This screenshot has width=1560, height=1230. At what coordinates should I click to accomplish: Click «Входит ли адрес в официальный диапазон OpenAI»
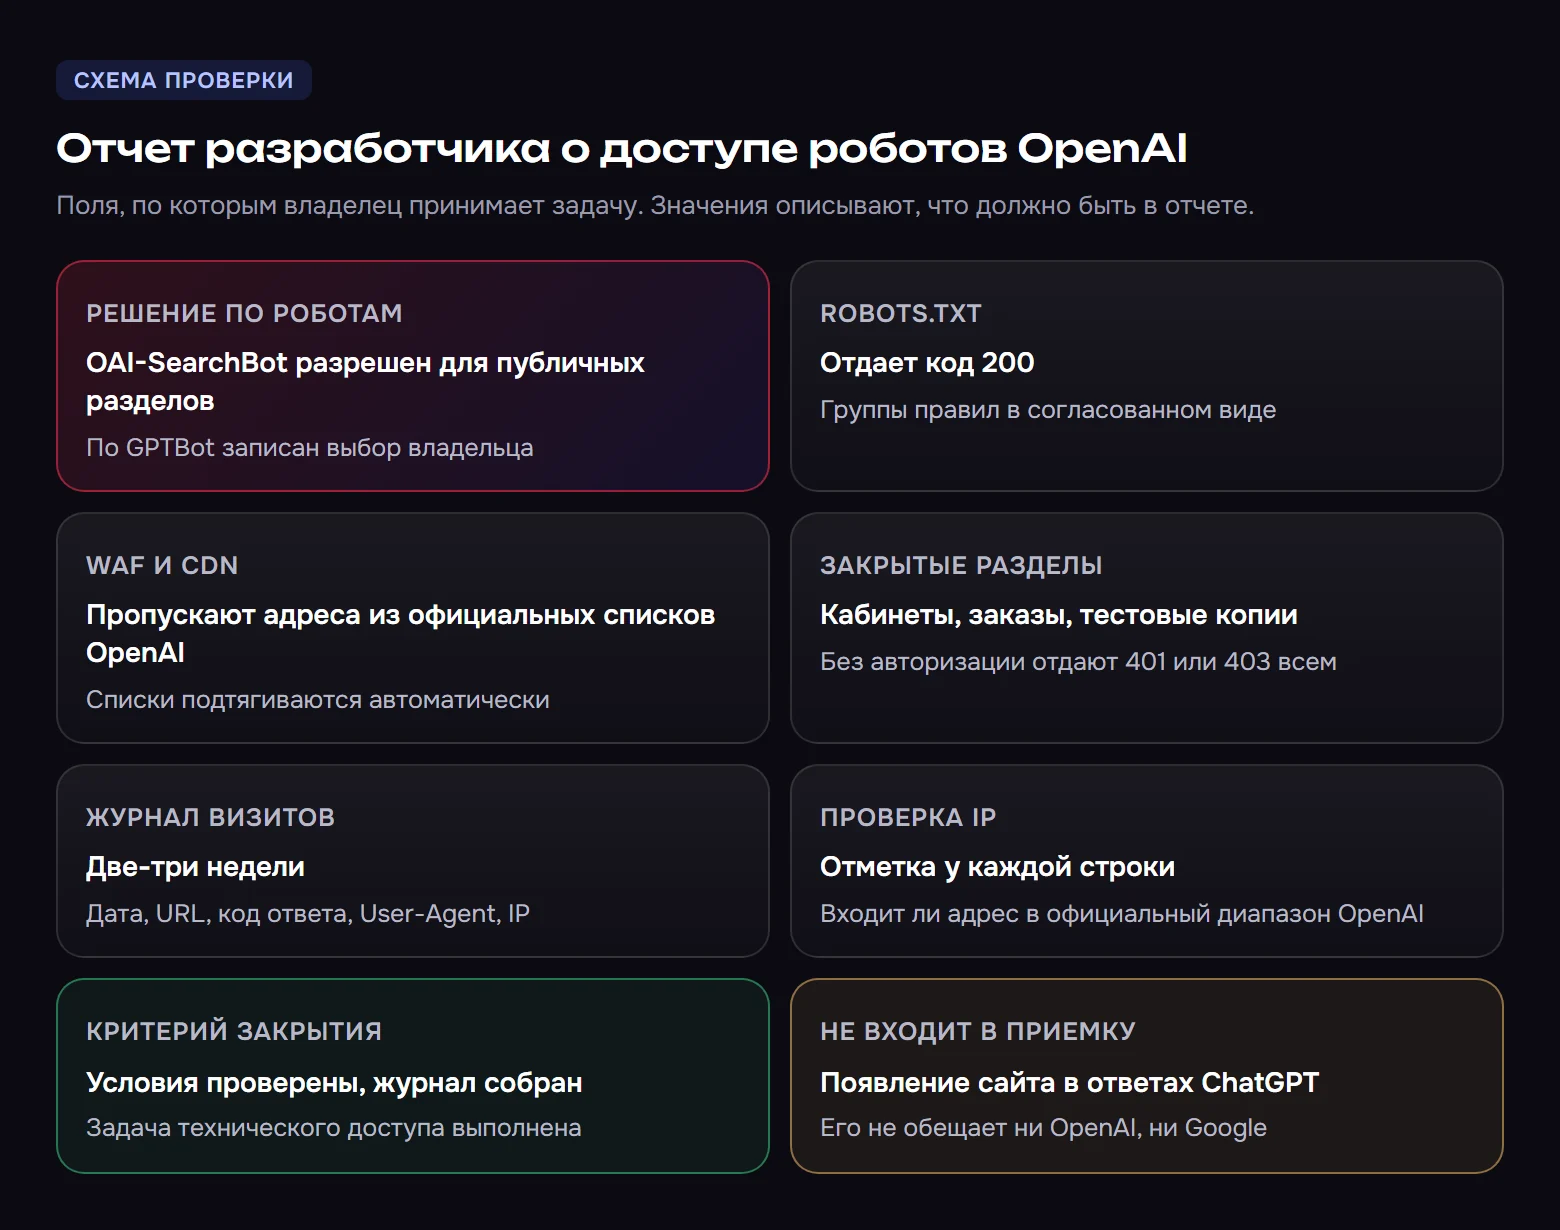coord(1121,913)
